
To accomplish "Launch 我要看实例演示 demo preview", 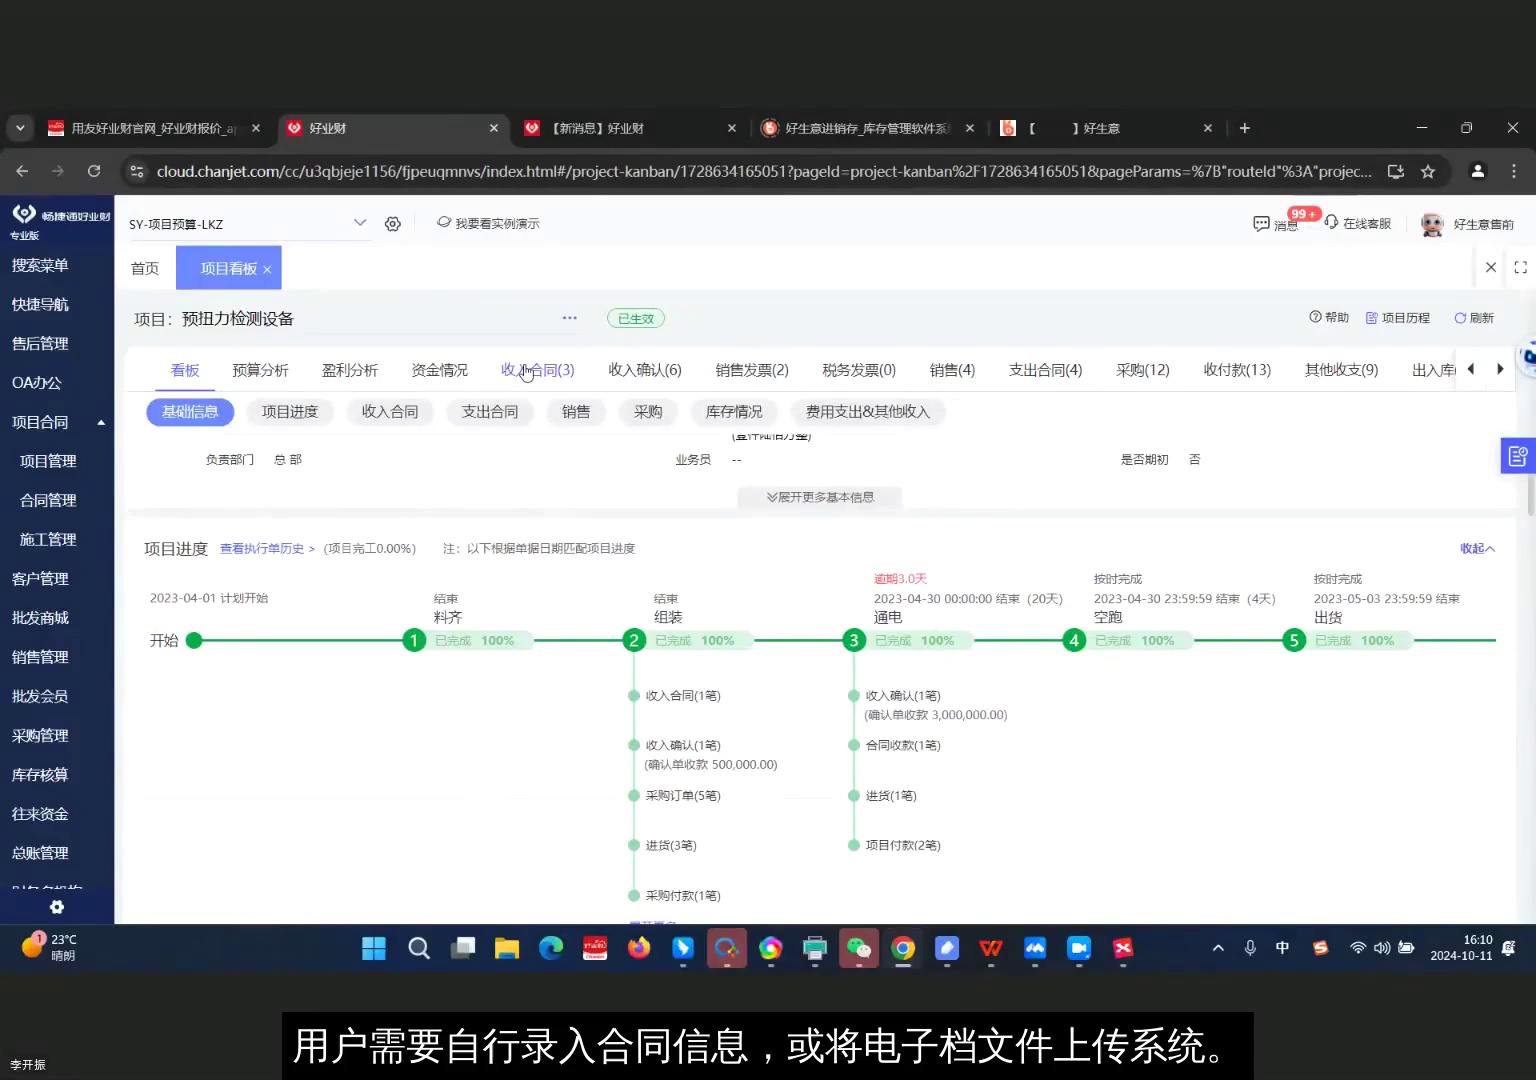I will [488, 223].
